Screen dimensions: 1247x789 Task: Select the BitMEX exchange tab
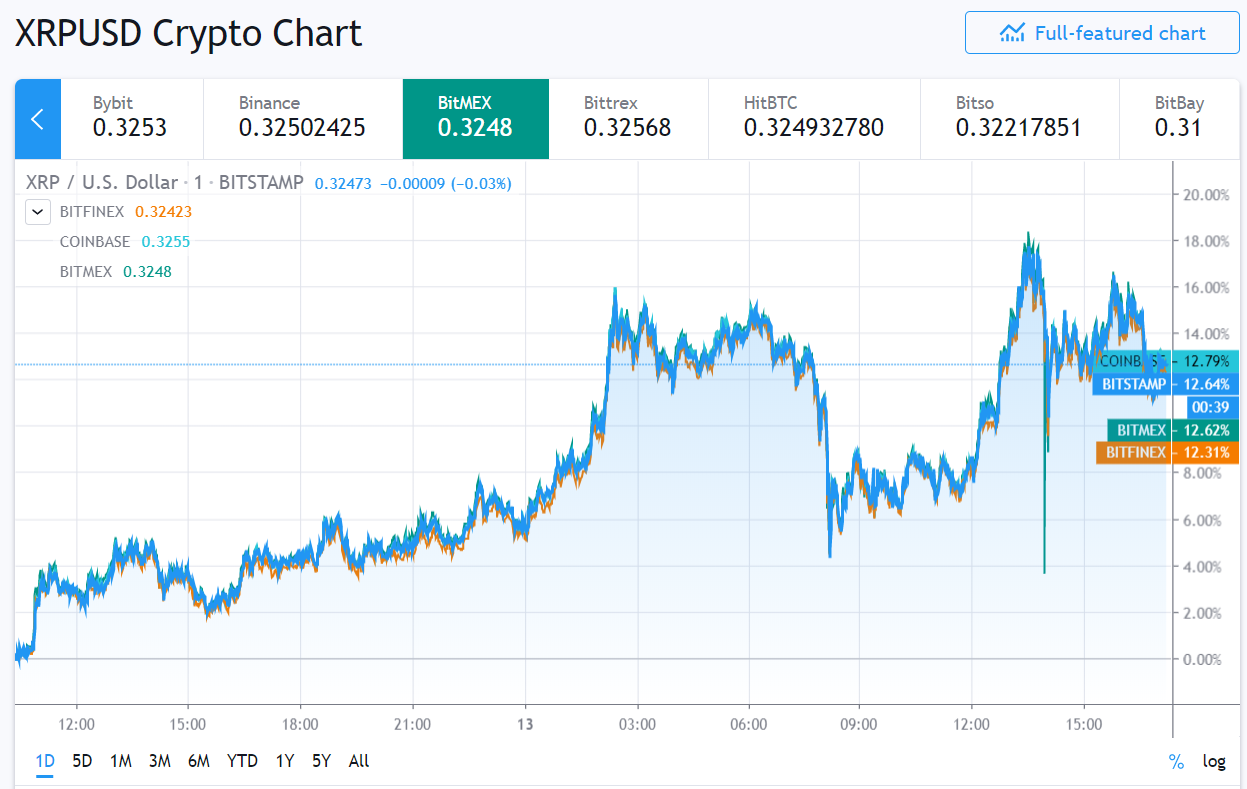tap(475, 118)
